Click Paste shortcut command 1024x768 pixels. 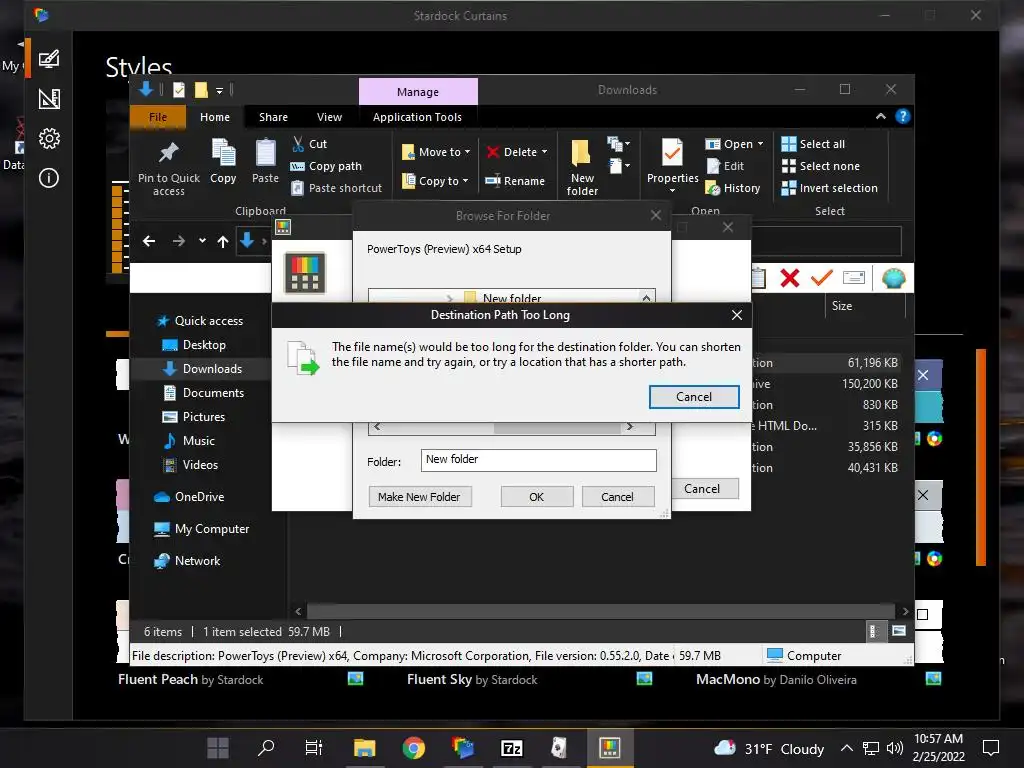point(336,188)
